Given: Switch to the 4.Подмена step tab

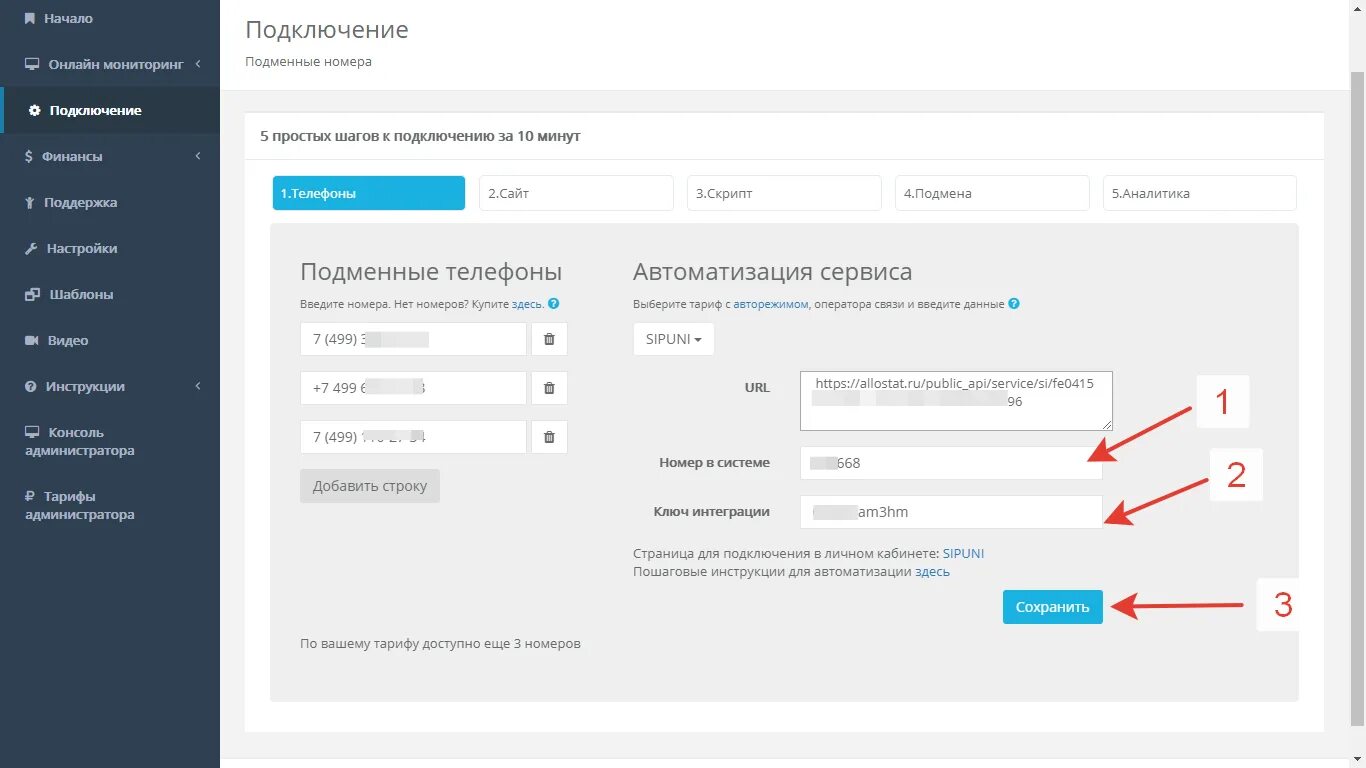Looking at the screenshot, I should point(992,193).
